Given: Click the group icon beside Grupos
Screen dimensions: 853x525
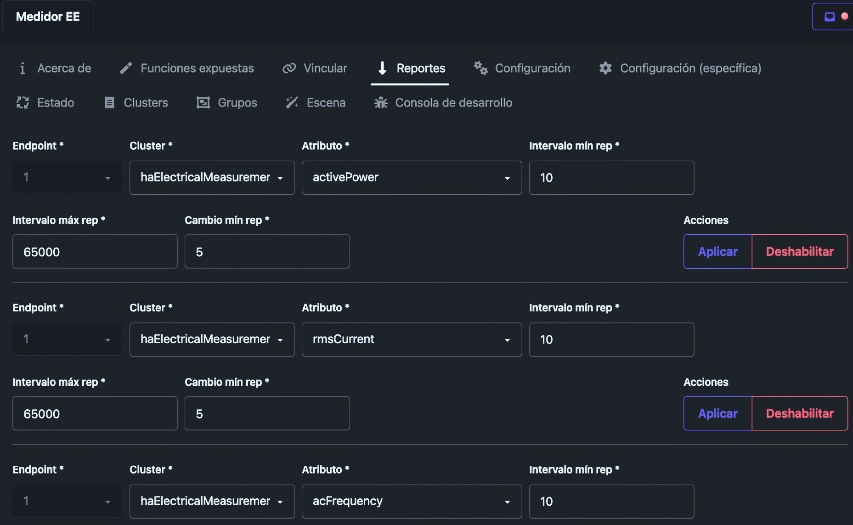Looking at the screenshot, I should pyautogui.click(x=203, y=102).
